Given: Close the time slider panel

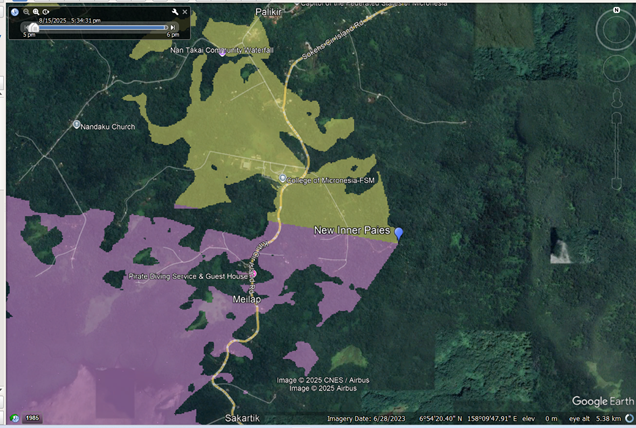Looking at the screenshot, I should [x=187, y=12].
